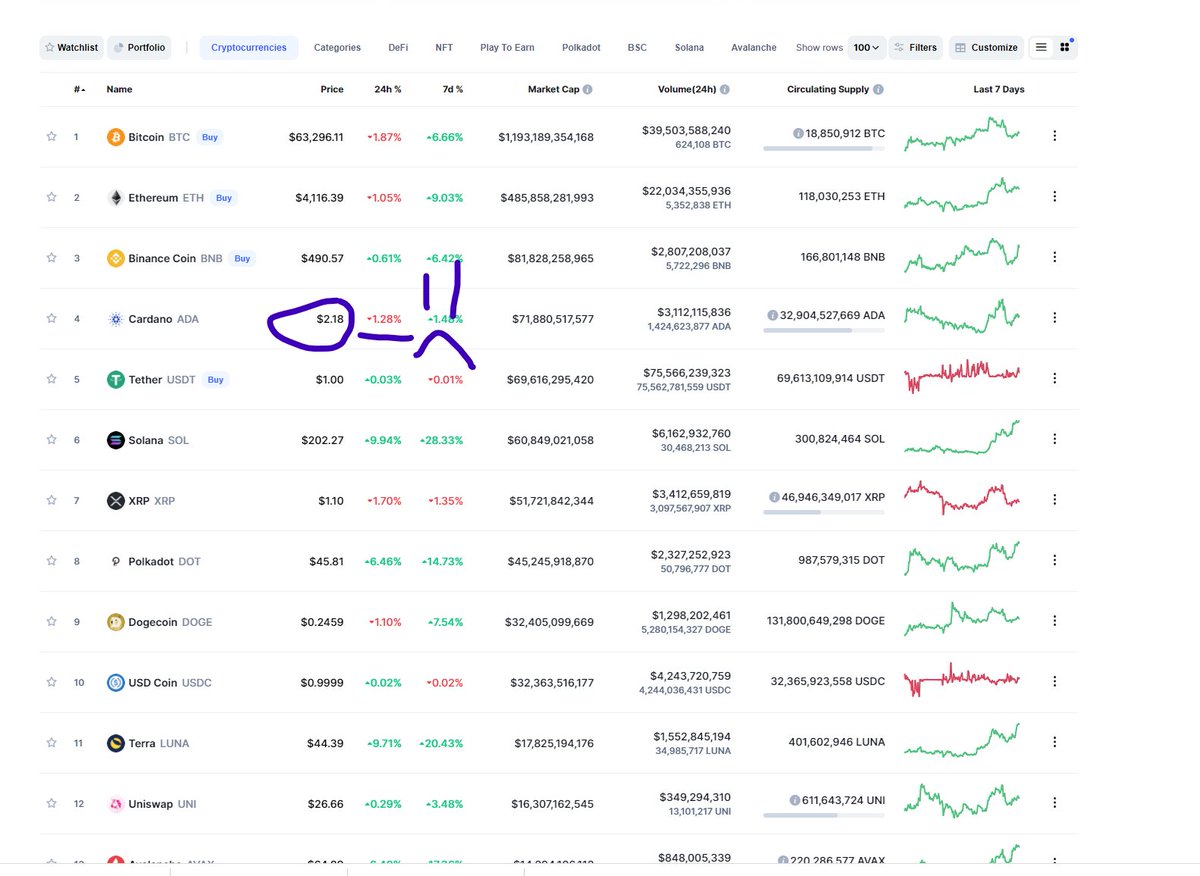Screen dimensions: 1200x876
Task: Open the Bitcoin last 7 days chart
Action: (962, 134)
